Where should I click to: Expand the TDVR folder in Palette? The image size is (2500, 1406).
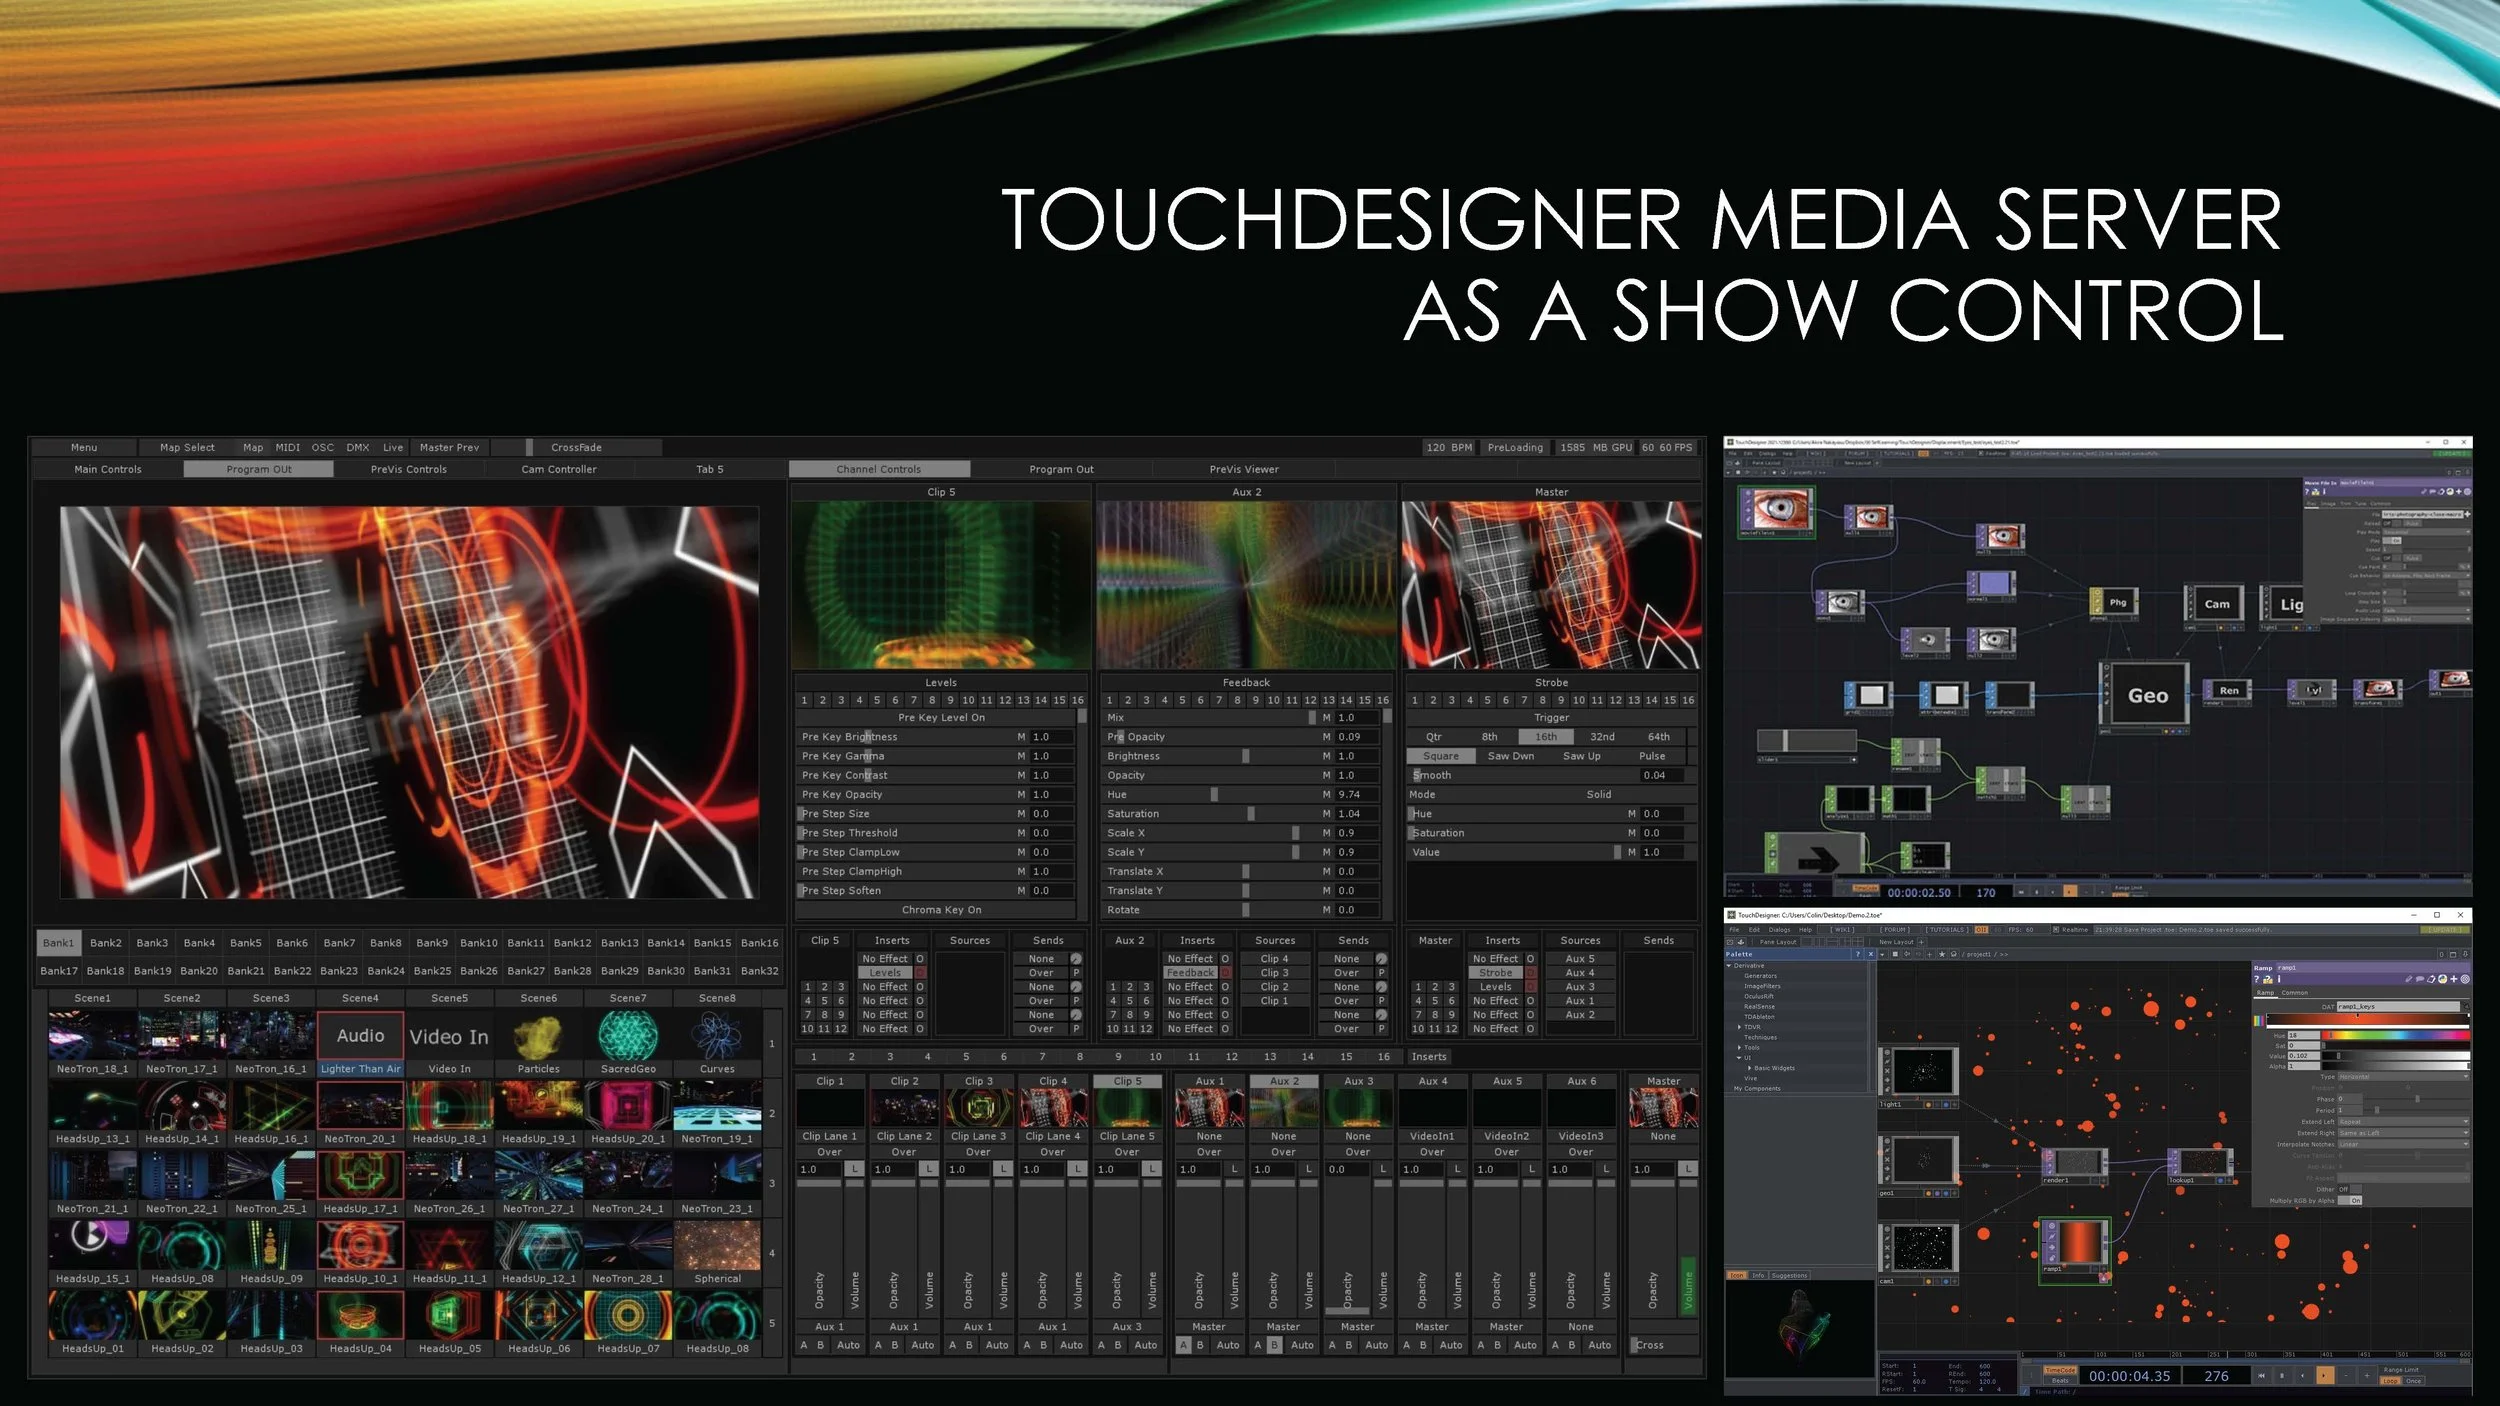pyautogui.click(x=1741, y=1027)
